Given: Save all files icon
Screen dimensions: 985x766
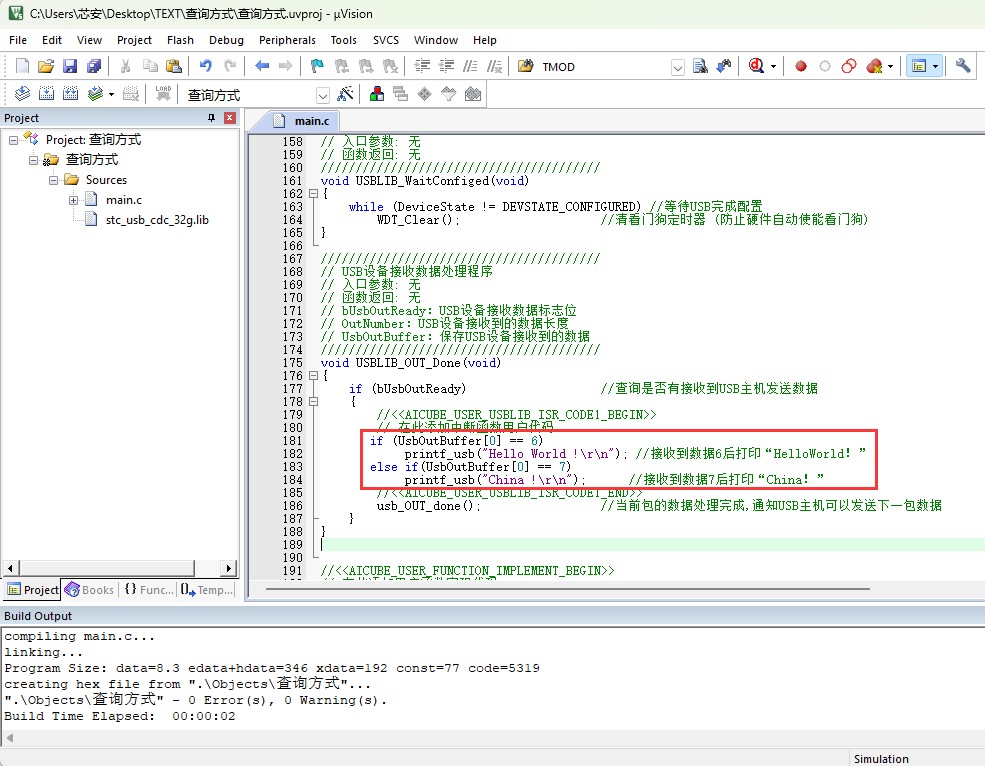Looking at the screenshot, I should pyautogui.click(x=94, y=66).
